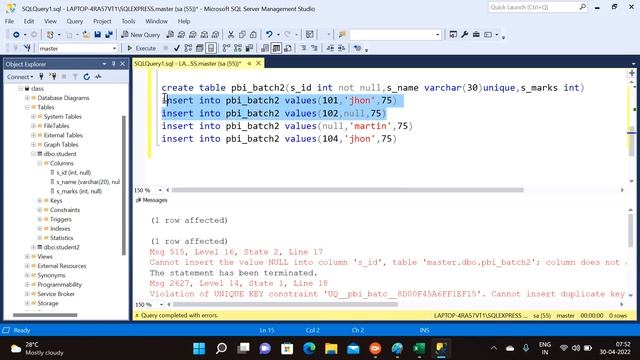This screenshot has width=640, height=360.
Task: Toggle the Results to Grid icon
Action: pos(276,48)
